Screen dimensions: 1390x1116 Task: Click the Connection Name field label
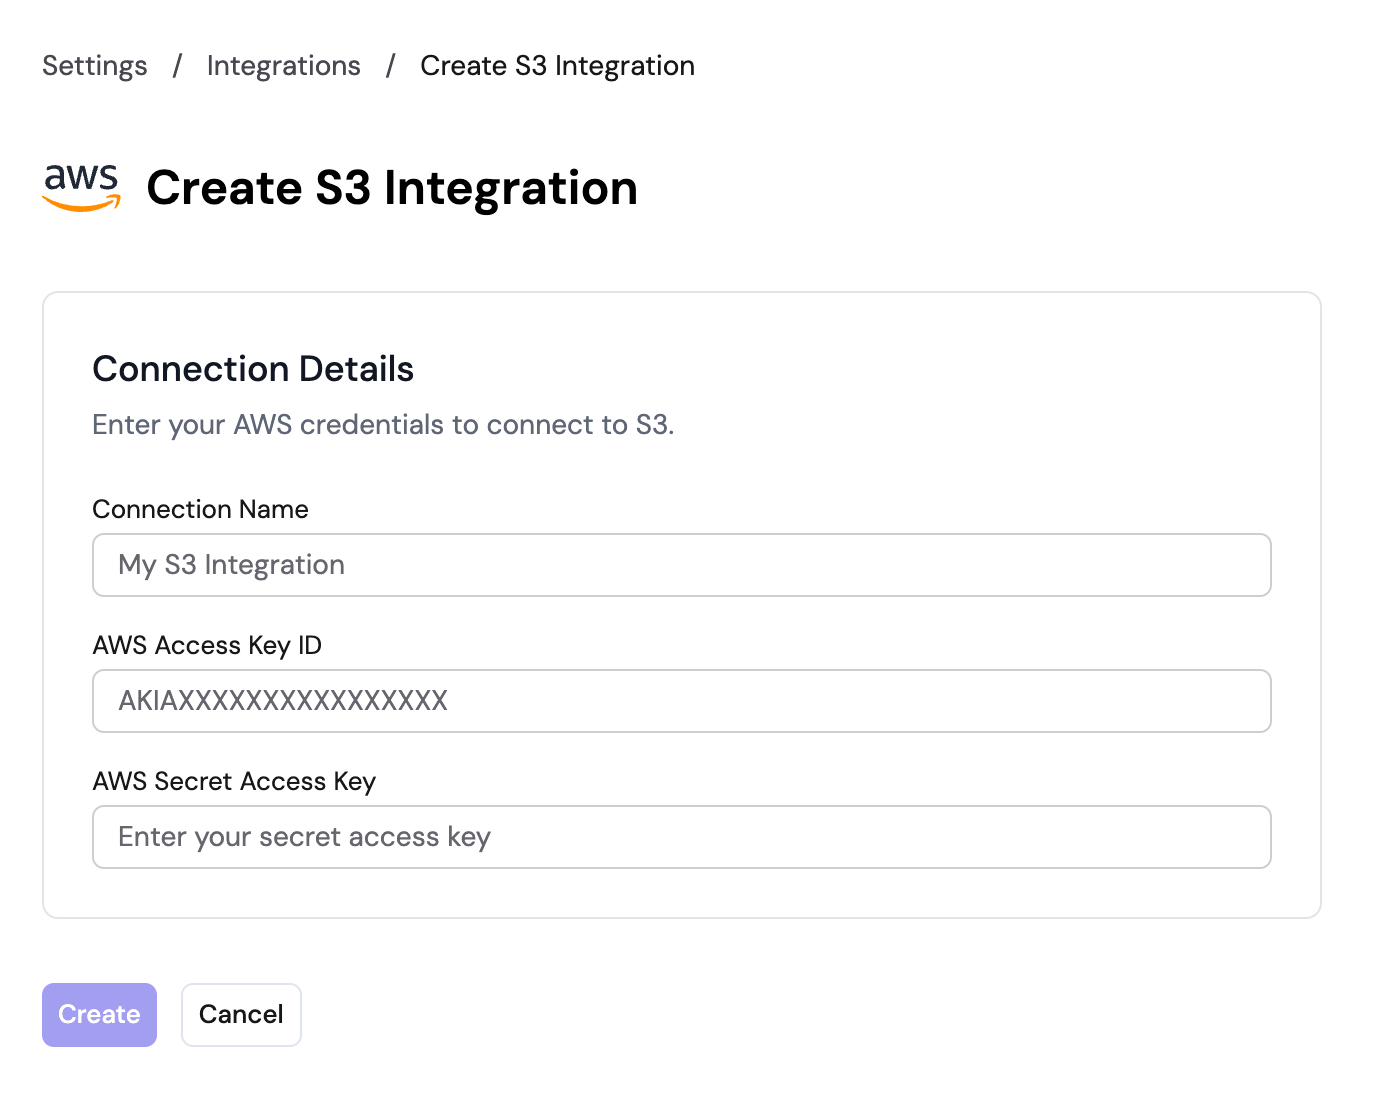pos(200,509)
